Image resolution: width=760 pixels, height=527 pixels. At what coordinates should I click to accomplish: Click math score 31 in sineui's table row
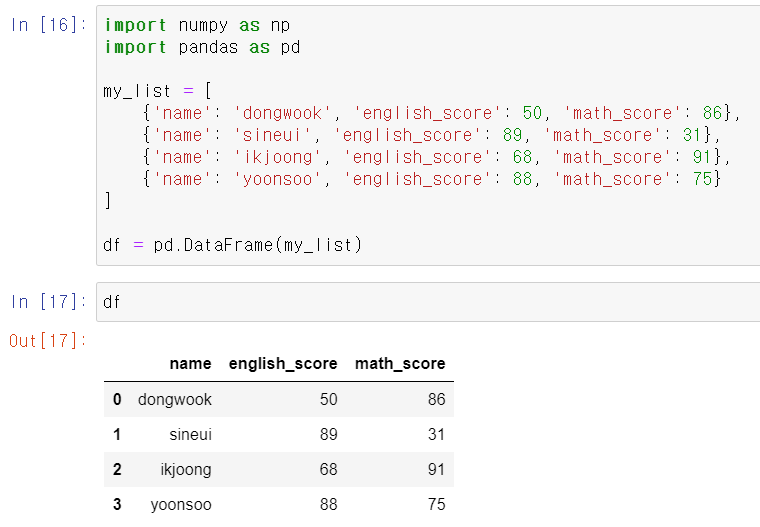(436, 434)
